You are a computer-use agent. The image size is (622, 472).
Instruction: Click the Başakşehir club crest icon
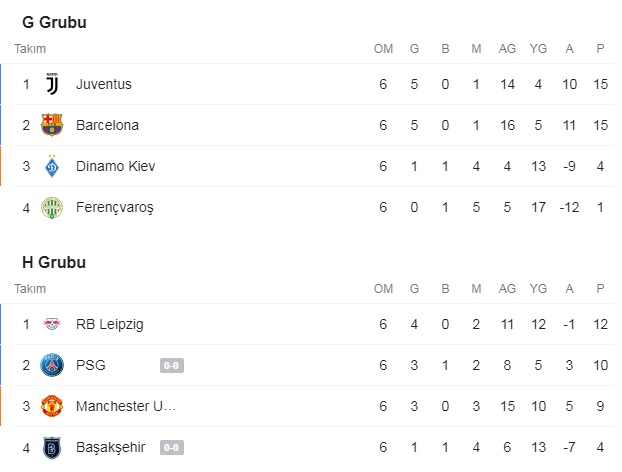coord(52,447)
